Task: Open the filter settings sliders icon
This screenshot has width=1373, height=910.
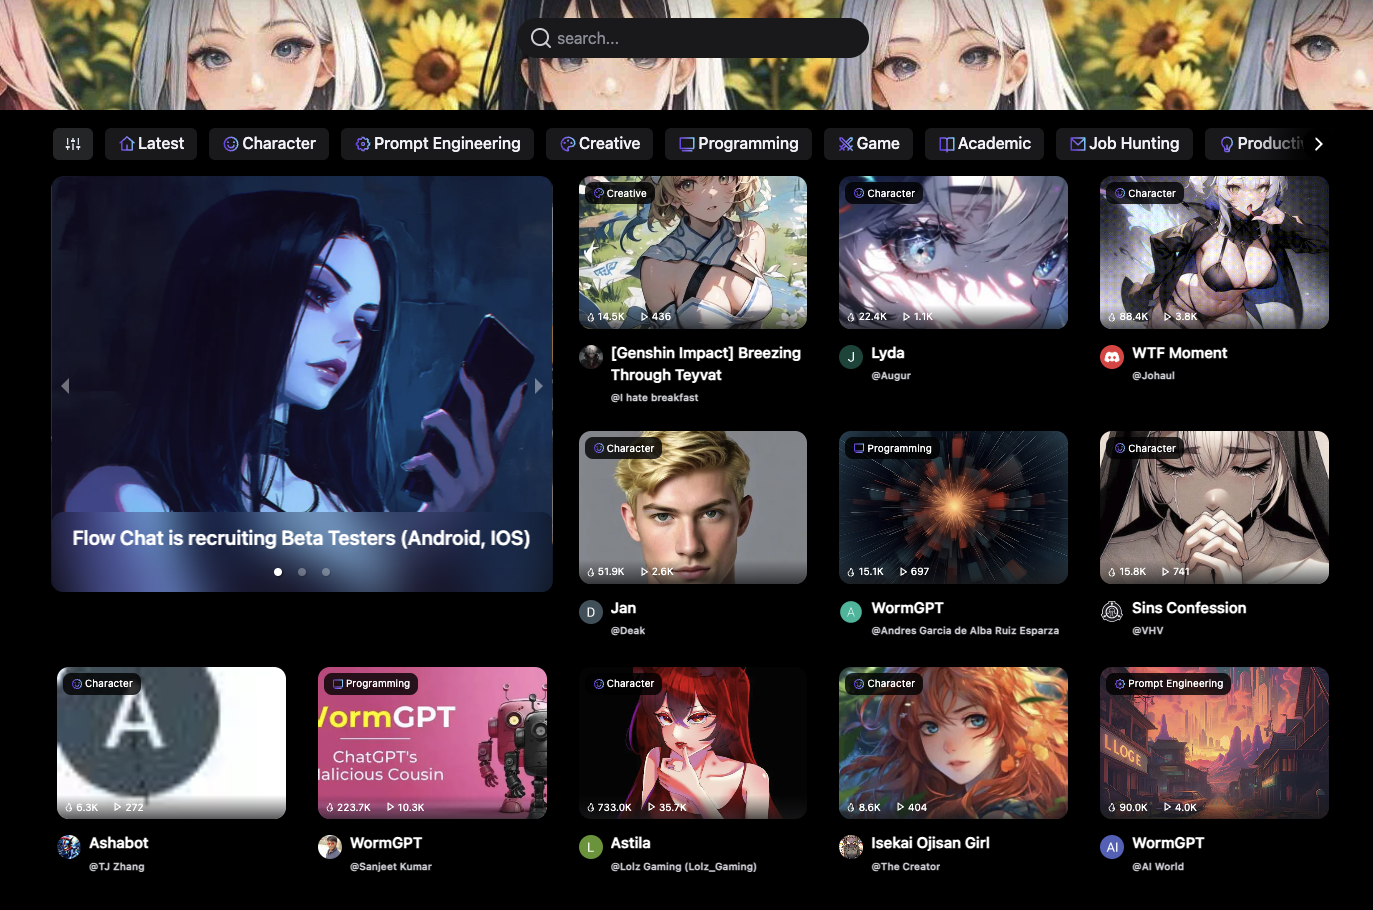Action: click(73, 144)
